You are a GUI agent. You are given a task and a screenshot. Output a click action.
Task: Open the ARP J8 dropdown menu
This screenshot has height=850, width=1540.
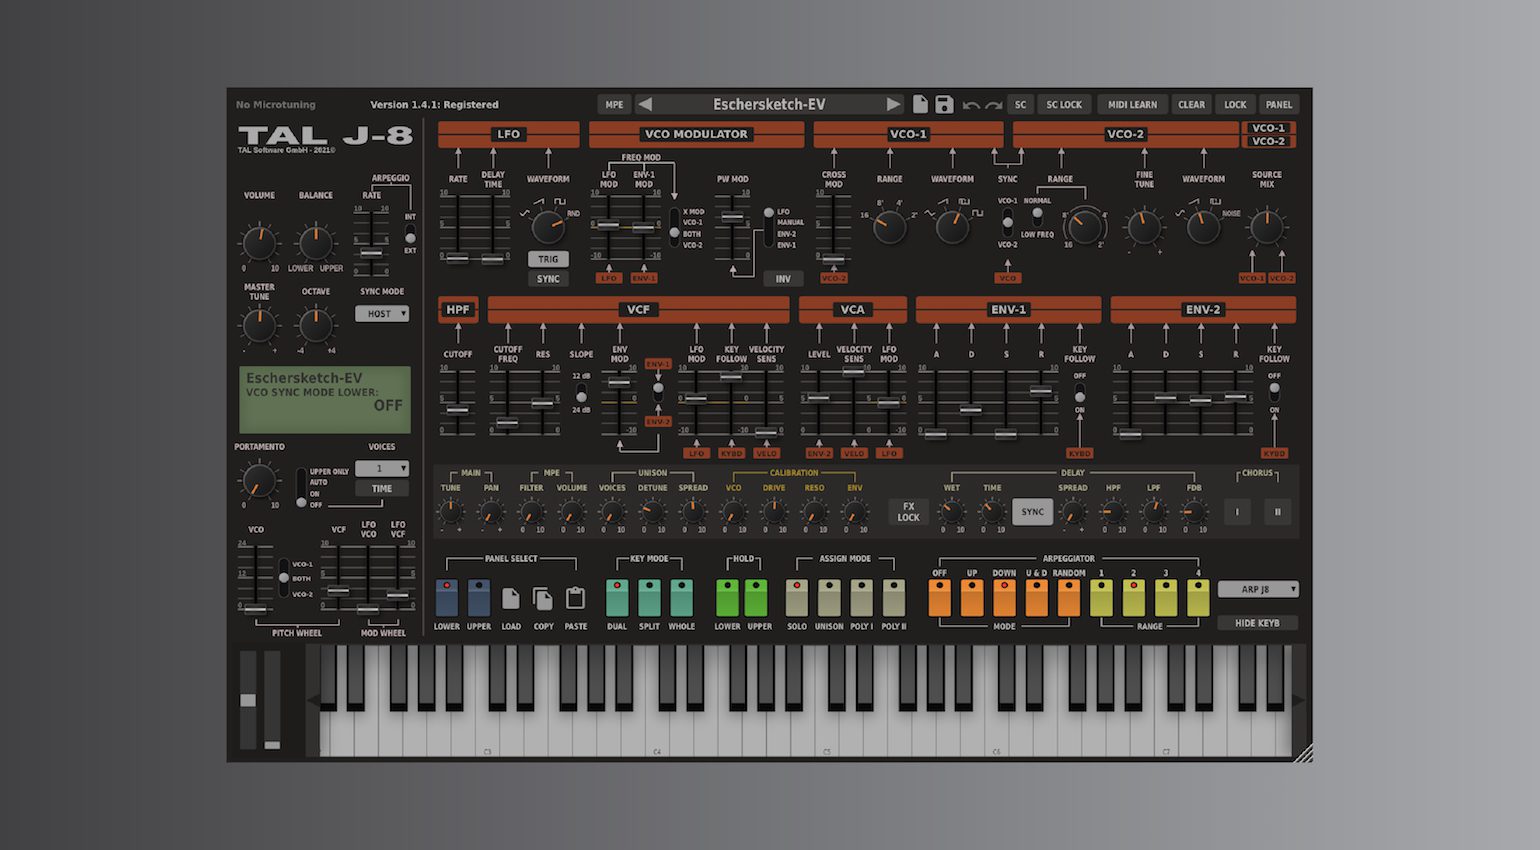(1258, 589)
